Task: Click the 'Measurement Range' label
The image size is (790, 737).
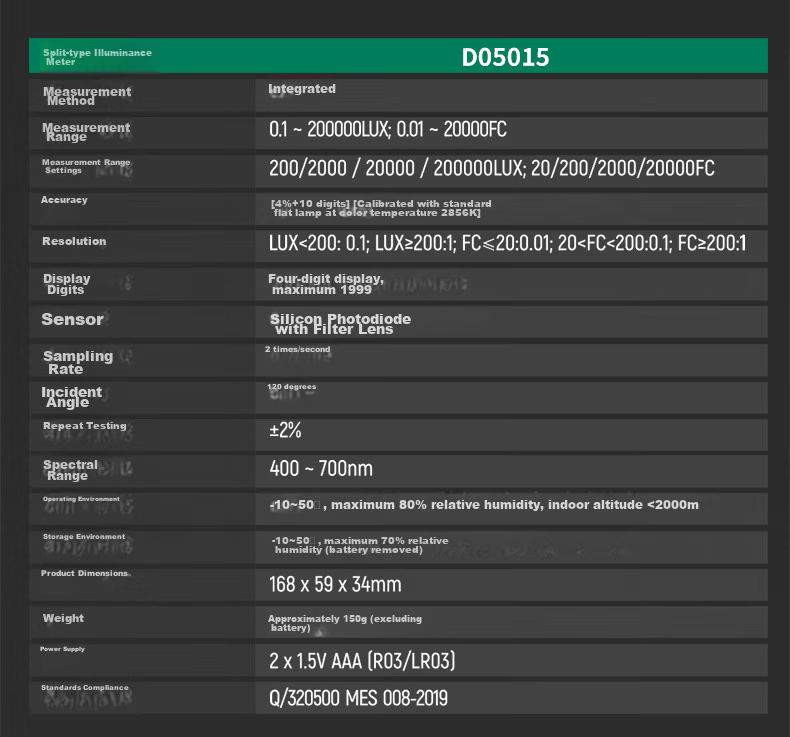Action: tap(86, 132)
